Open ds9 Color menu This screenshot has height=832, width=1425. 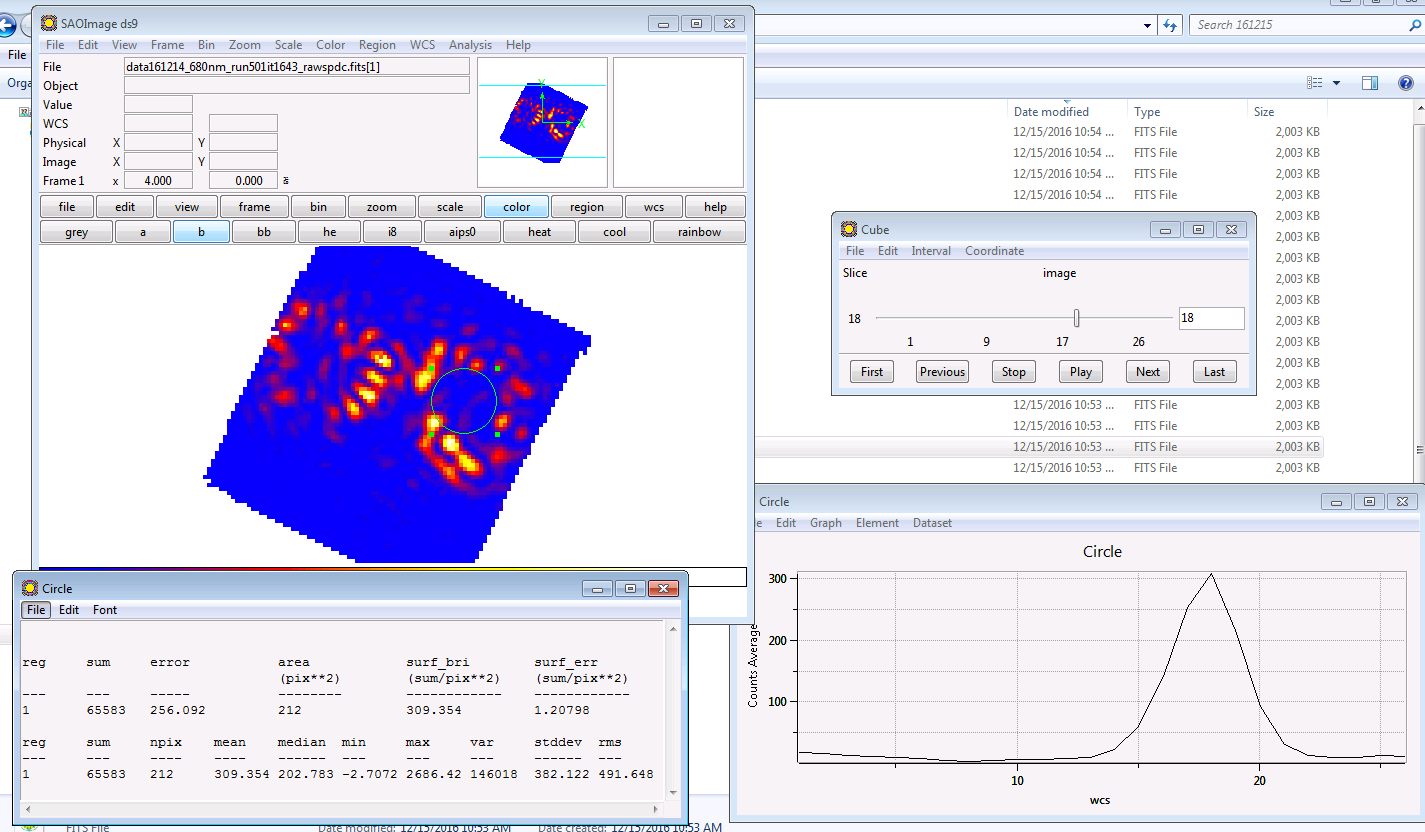[330, 45]
